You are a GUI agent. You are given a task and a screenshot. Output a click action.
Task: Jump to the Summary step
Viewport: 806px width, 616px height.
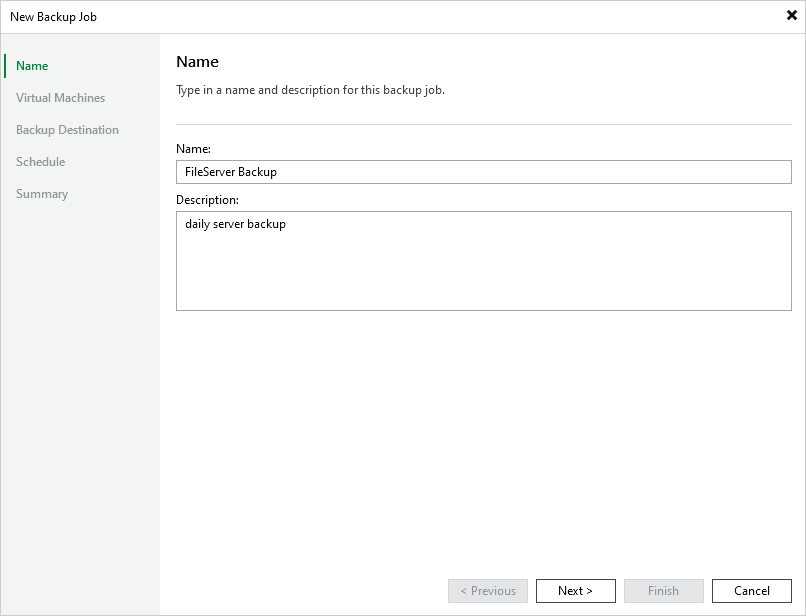(41, 193)
